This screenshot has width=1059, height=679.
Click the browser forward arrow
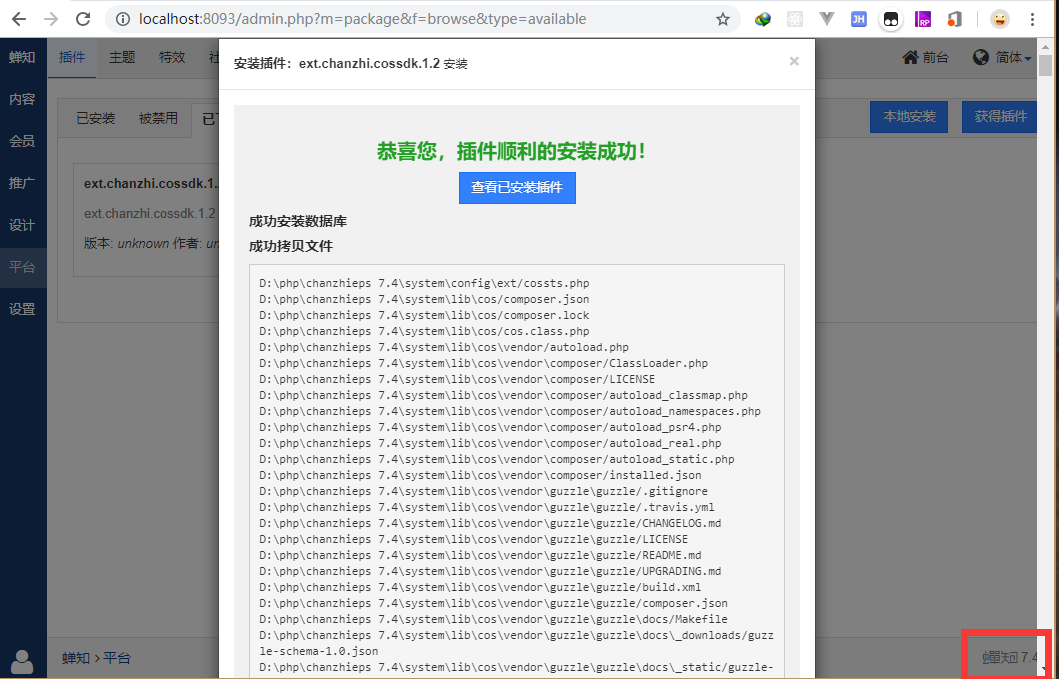coord(51,20)
